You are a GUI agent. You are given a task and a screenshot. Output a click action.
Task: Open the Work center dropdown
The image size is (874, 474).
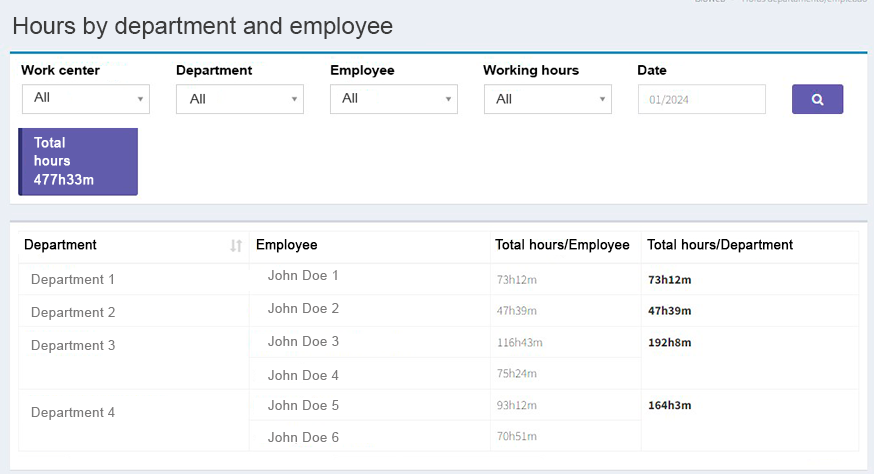pos(85,98)
